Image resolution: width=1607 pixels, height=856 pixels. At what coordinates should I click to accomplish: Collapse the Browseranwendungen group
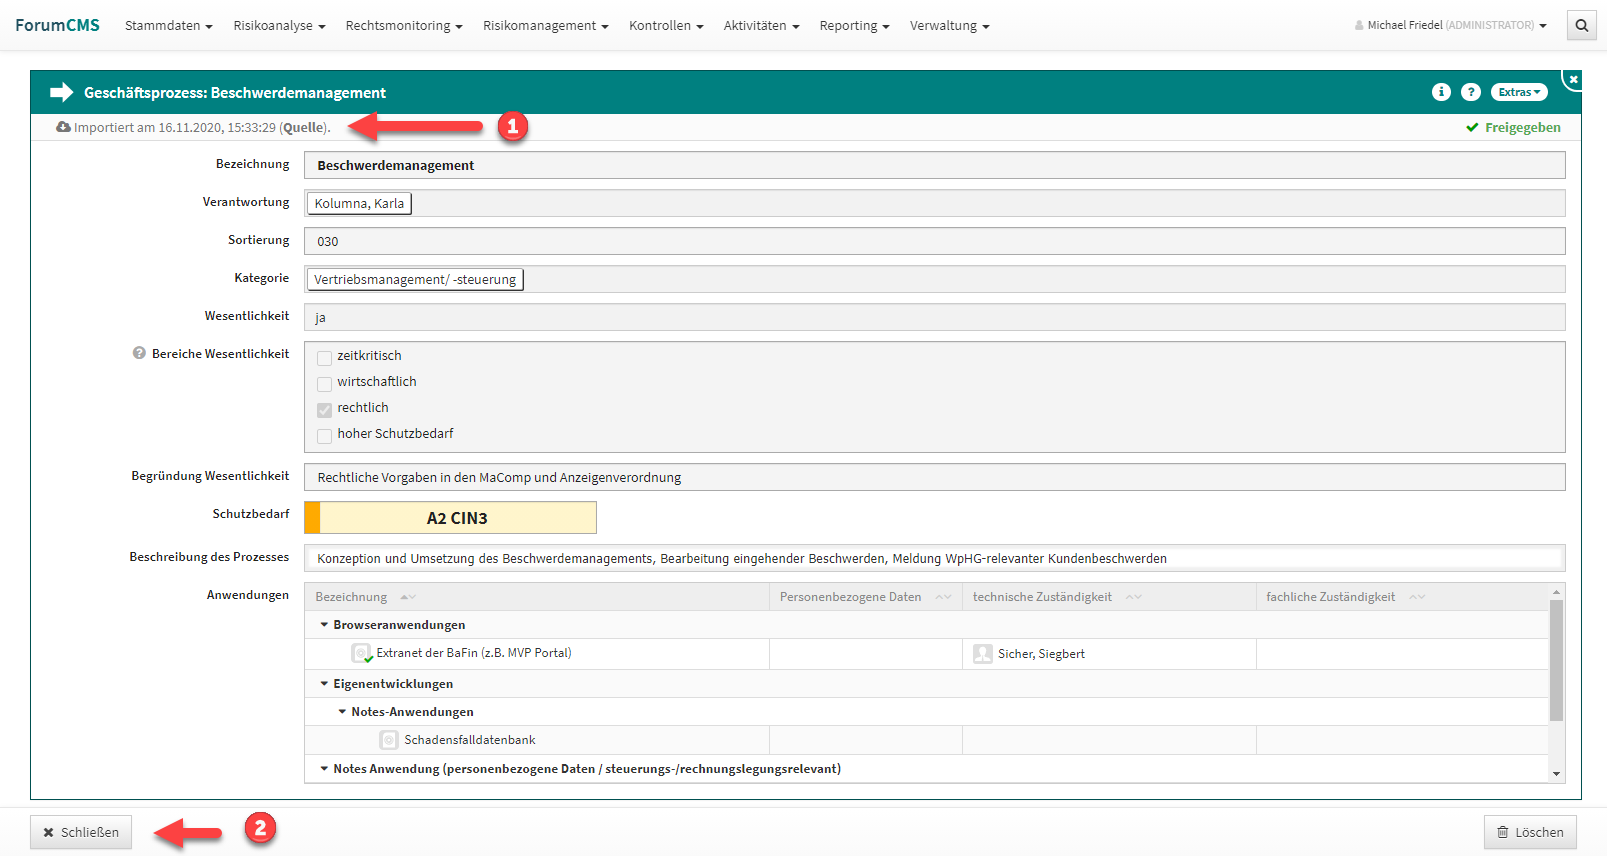pos(324,625)
